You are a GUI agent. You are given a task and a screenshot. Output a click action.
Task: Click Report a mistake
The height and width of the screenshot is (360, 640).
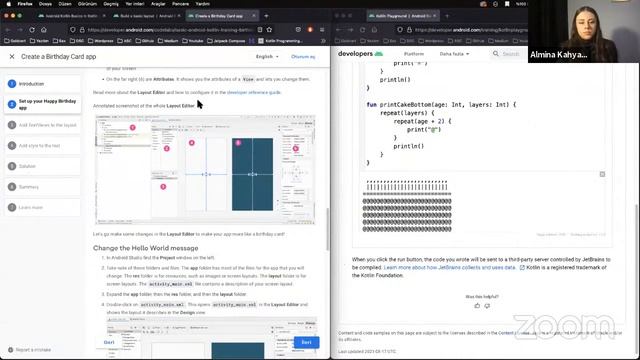(x=29, y=350)
